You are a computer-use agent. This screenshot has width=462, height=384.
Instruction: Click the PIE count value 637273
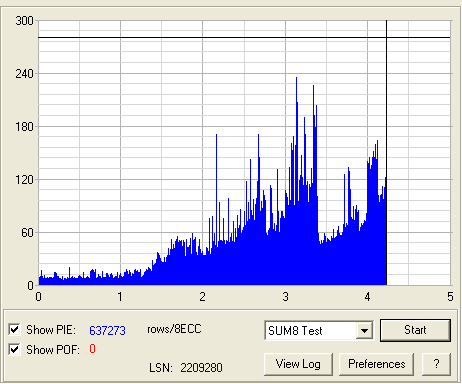click(107, 330)
